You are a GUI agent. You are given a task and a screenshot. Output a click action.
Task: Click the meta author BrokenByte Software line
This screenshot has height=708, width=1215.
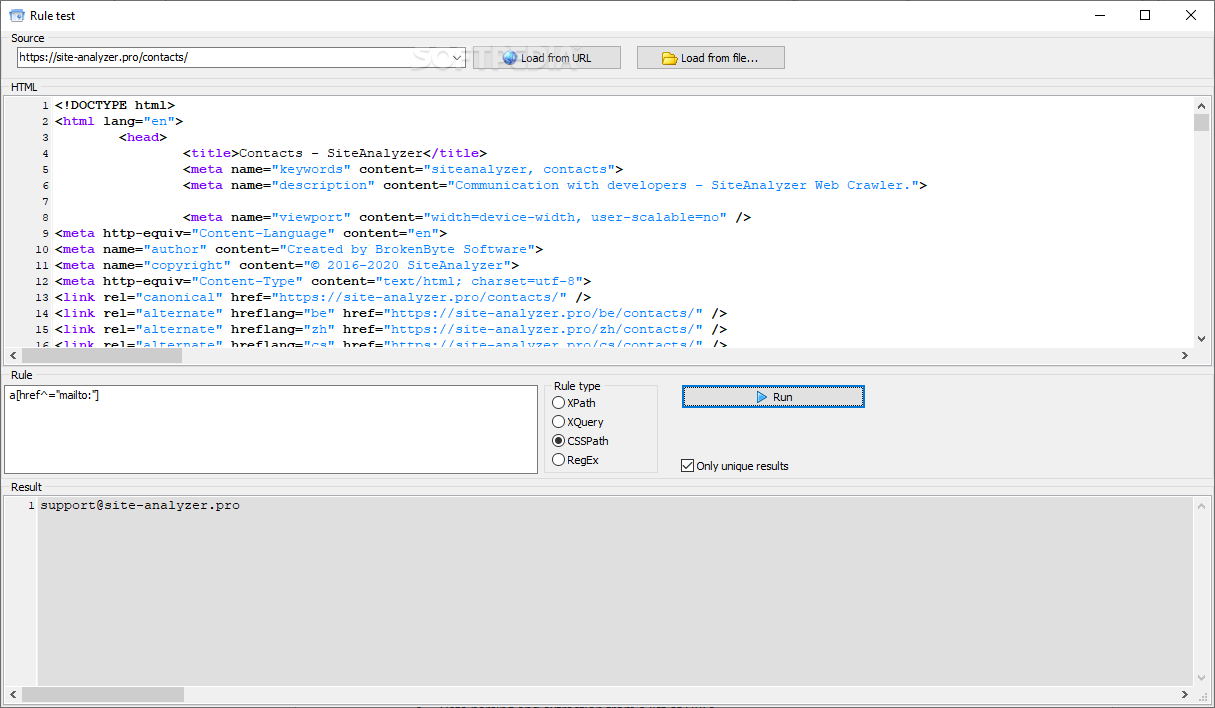pyautogui.click(x=299, y=249)
